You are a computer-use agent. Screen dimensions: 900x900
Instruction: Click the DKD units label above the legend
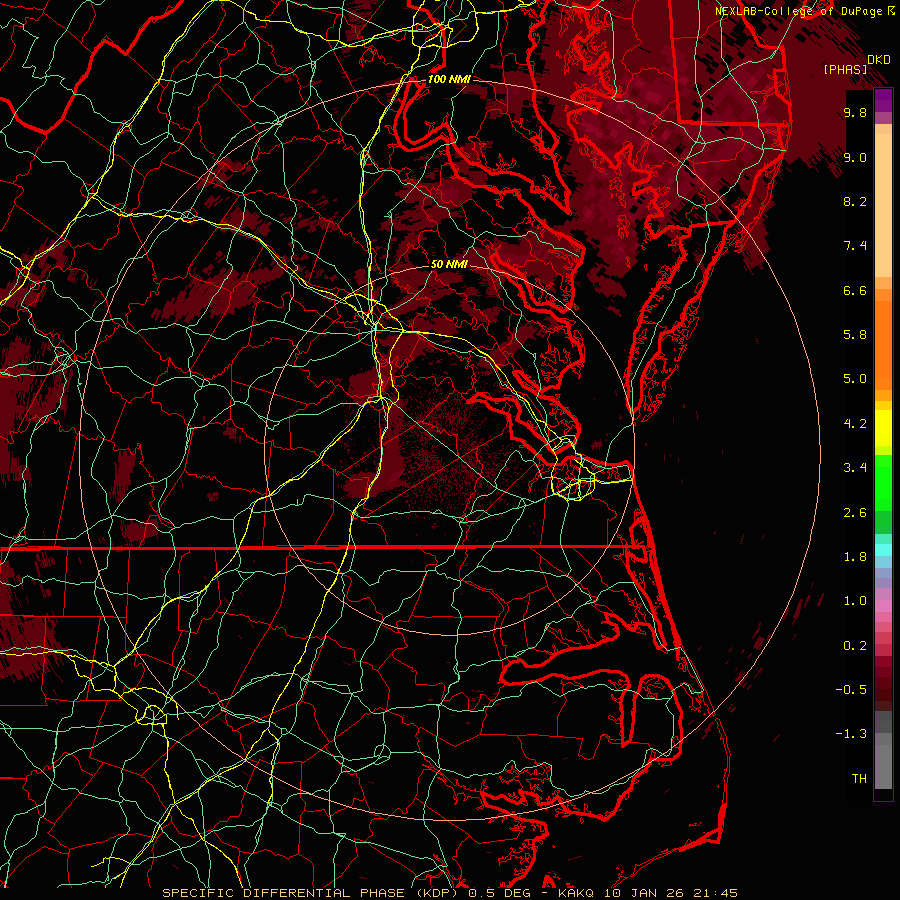879,60
